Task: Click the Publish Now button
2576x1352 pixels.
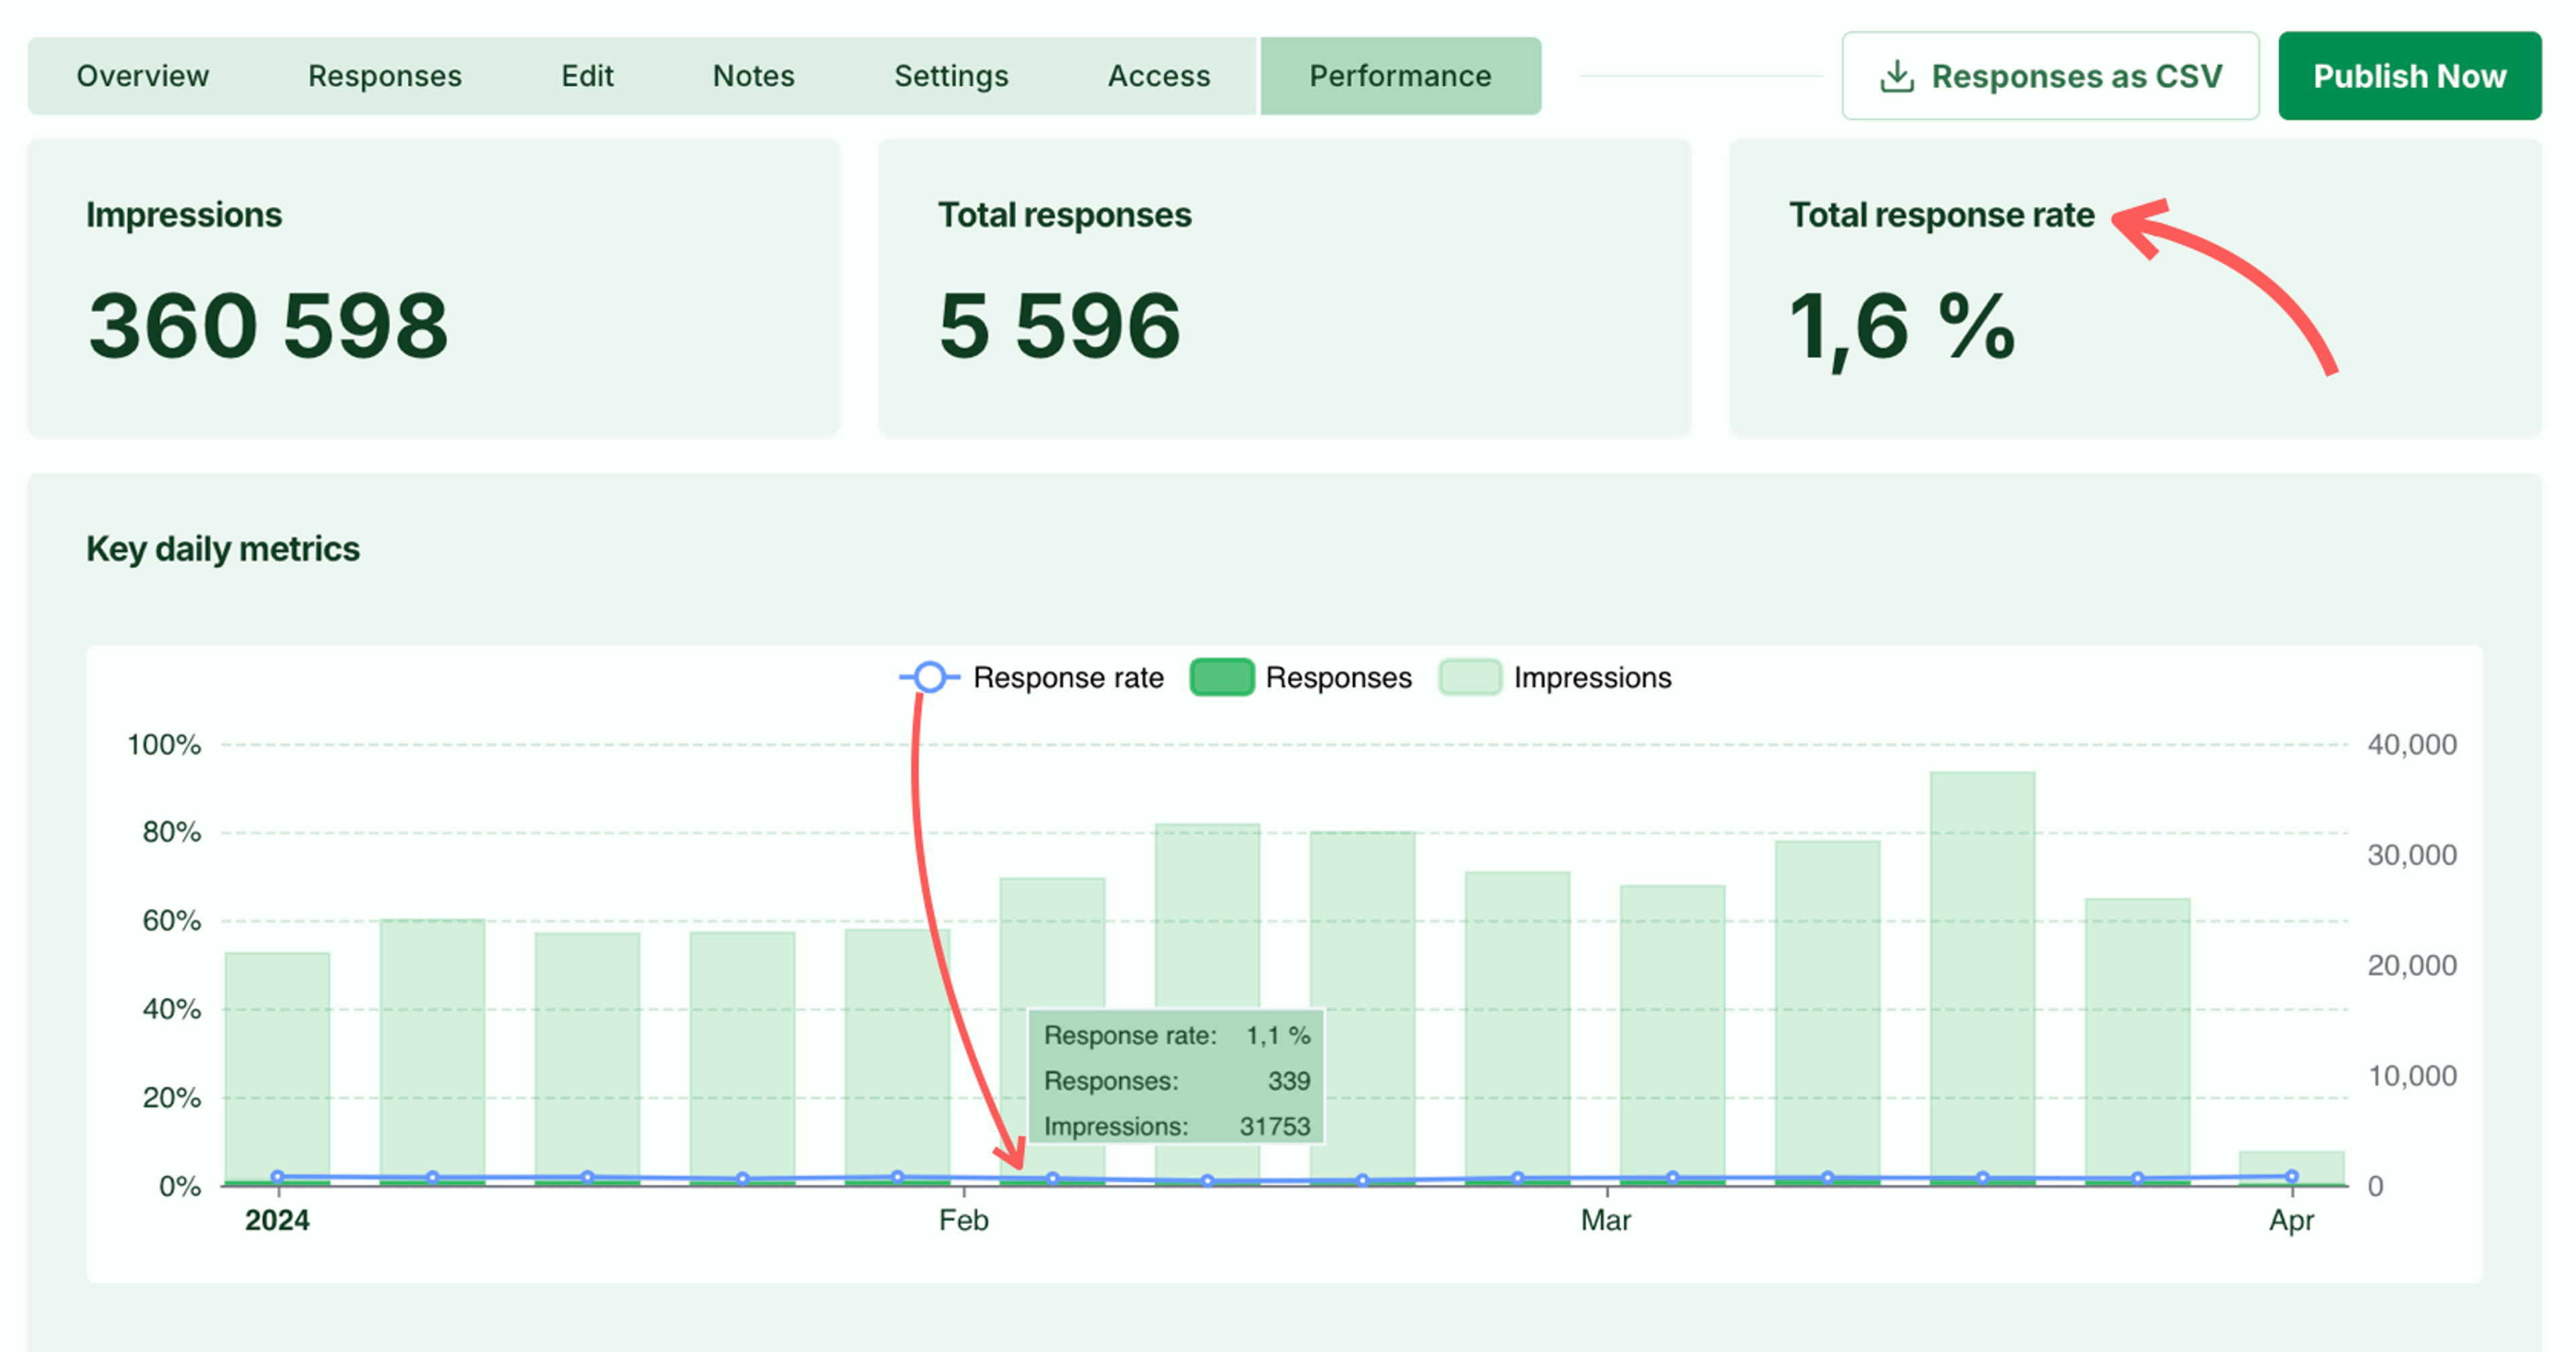Action: click(2409, 76)
